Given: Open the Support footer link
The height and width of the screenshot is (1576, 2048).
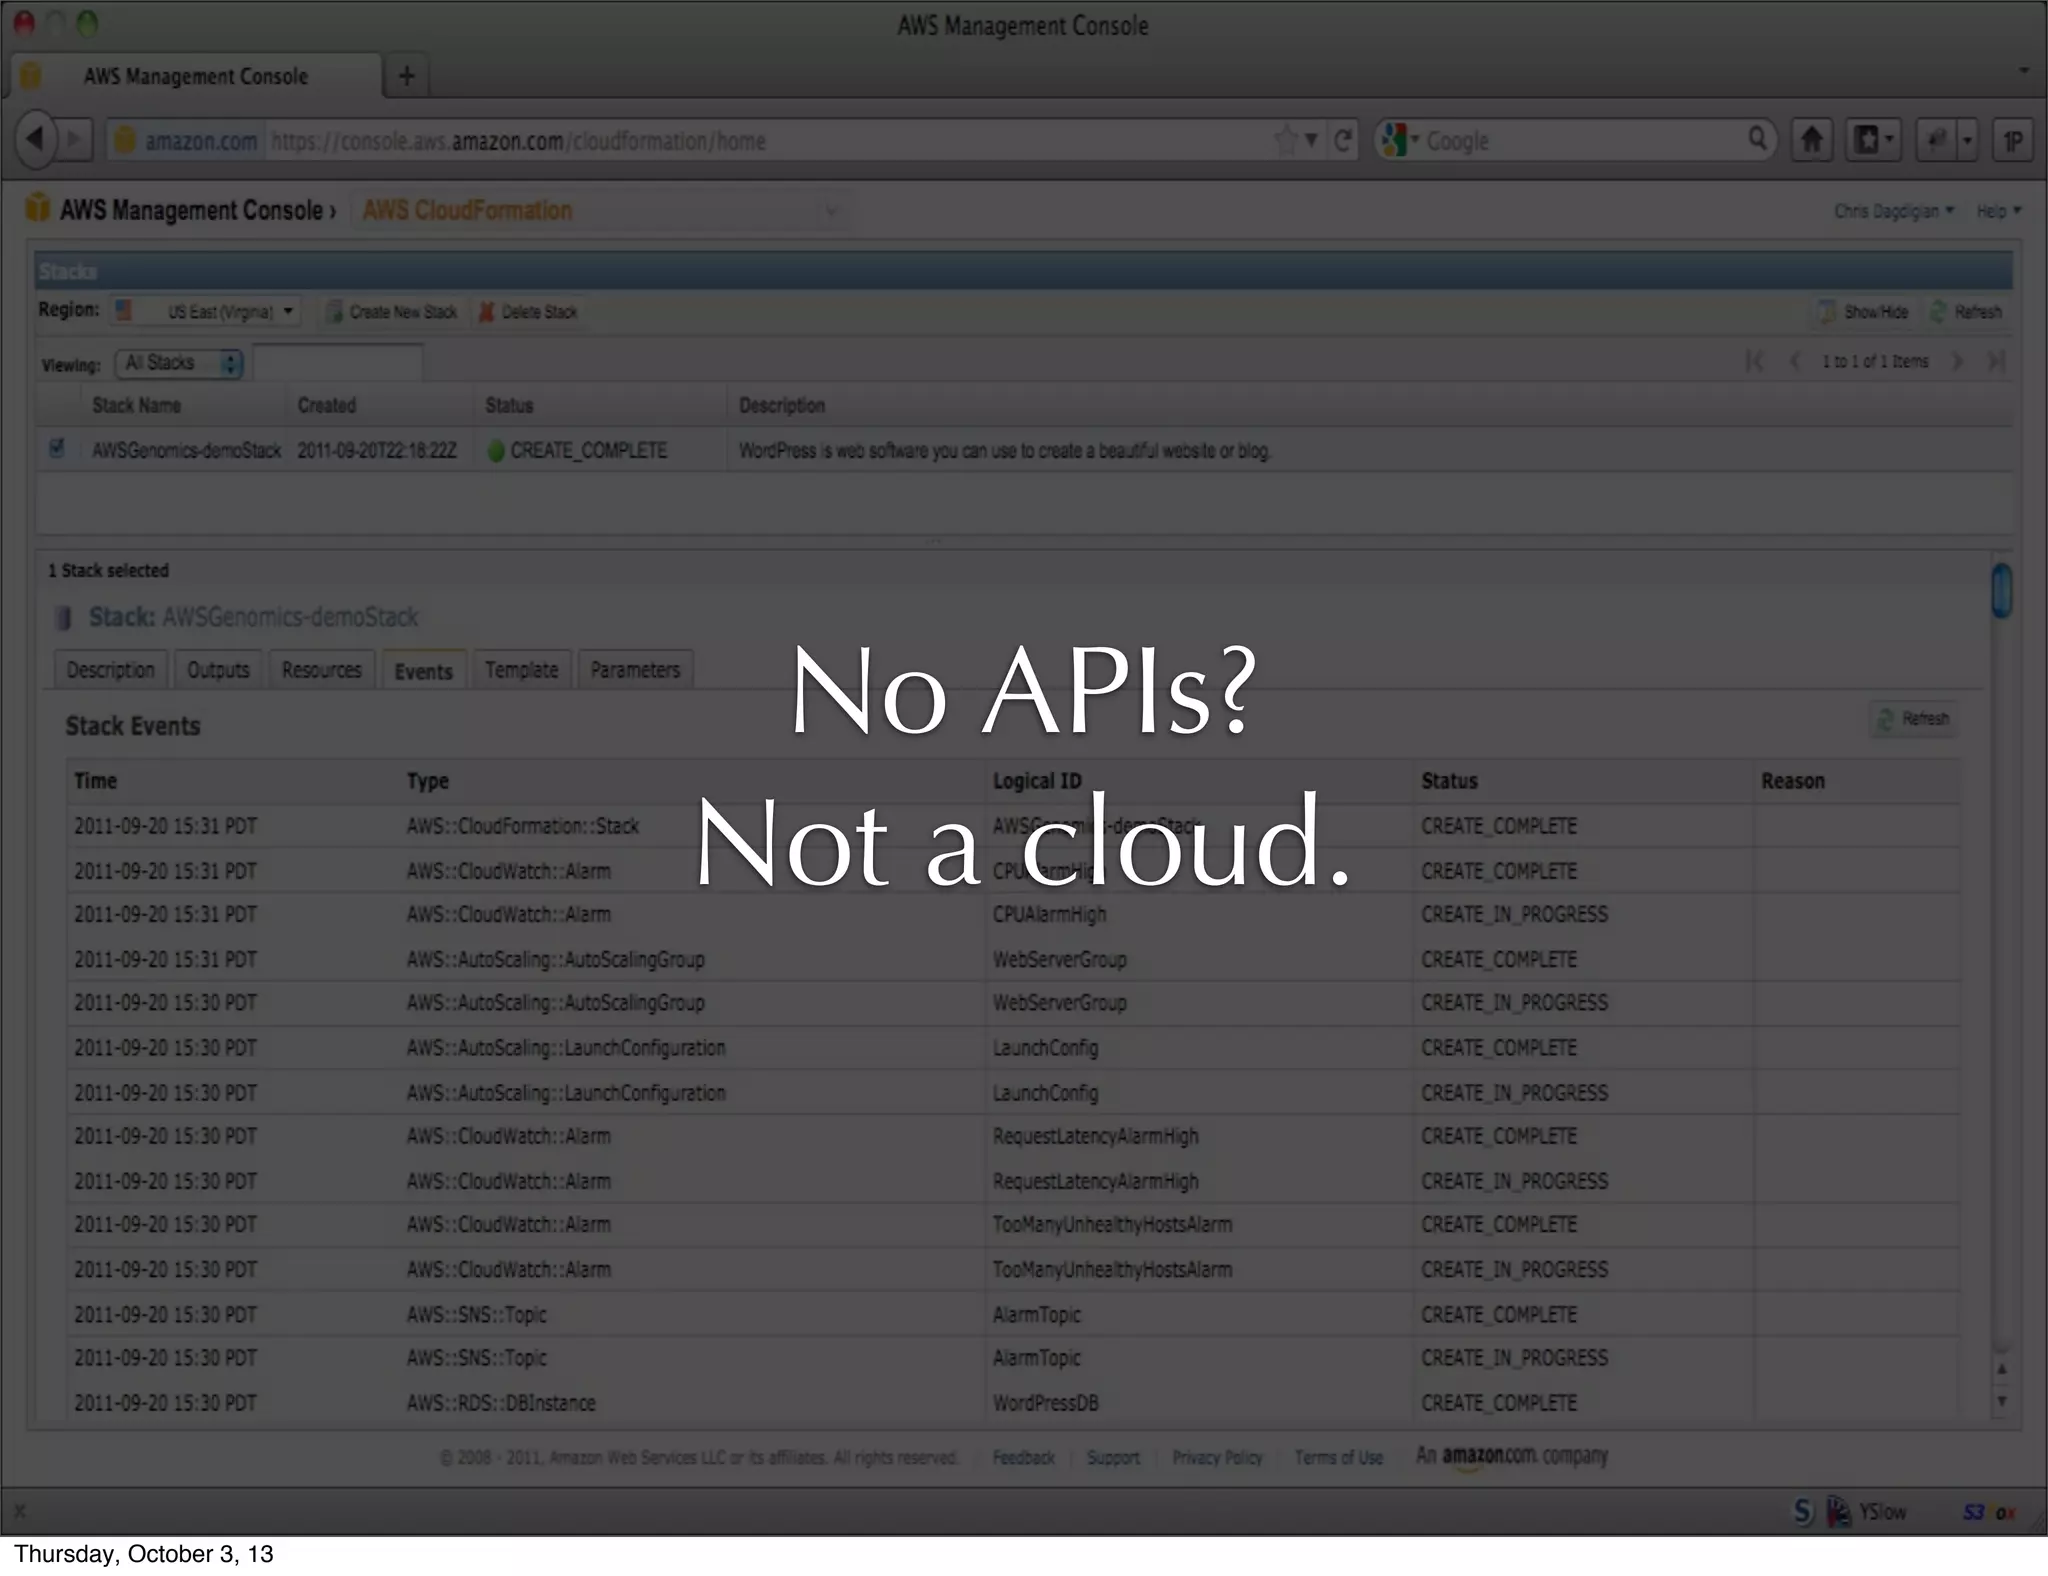Looking at the screenshot, I should tap(1113, 1458).
